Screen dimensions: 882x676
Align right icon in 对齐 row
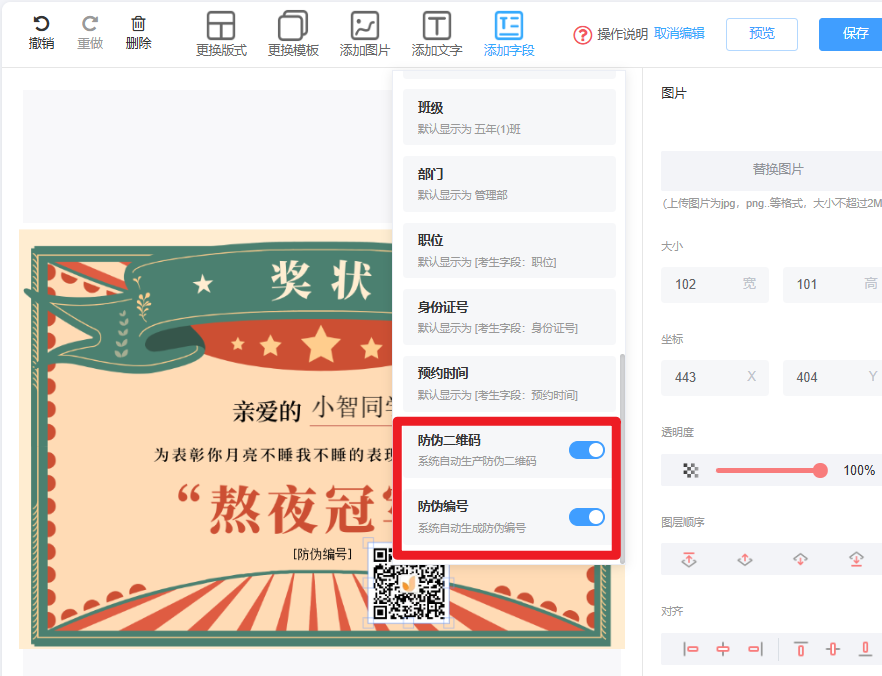click(755, 650)
